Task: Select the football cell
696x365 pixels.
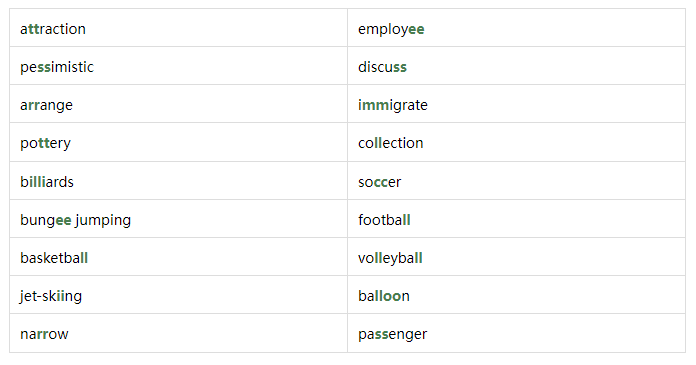Action: coord(516,219)
